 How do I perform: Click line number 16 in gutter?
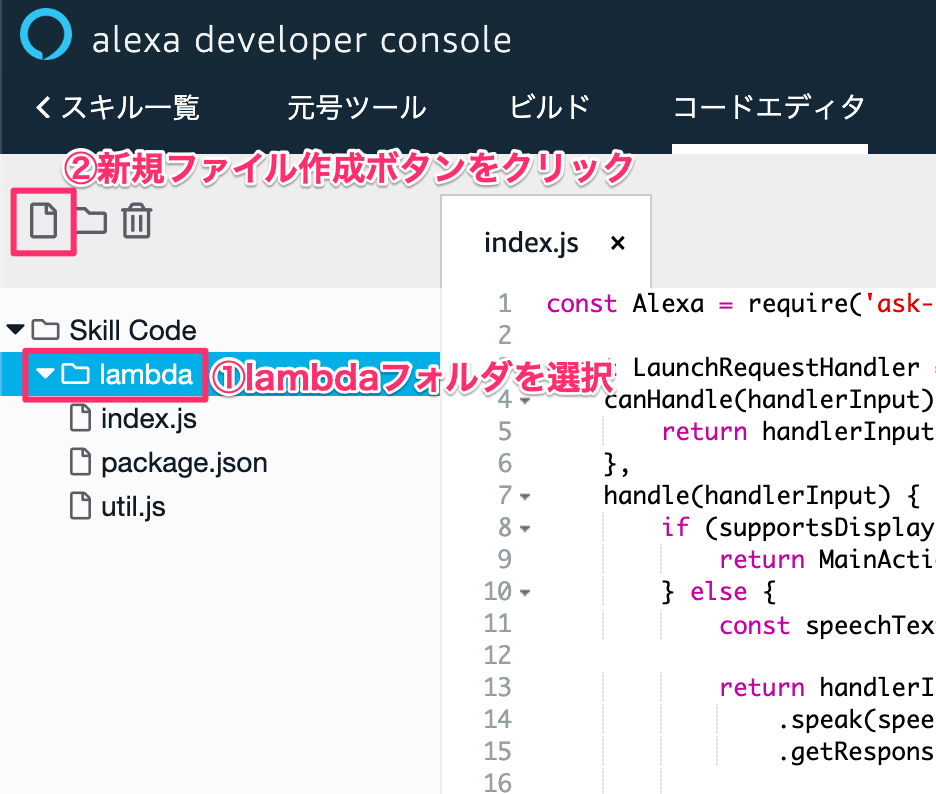point(498,783)
